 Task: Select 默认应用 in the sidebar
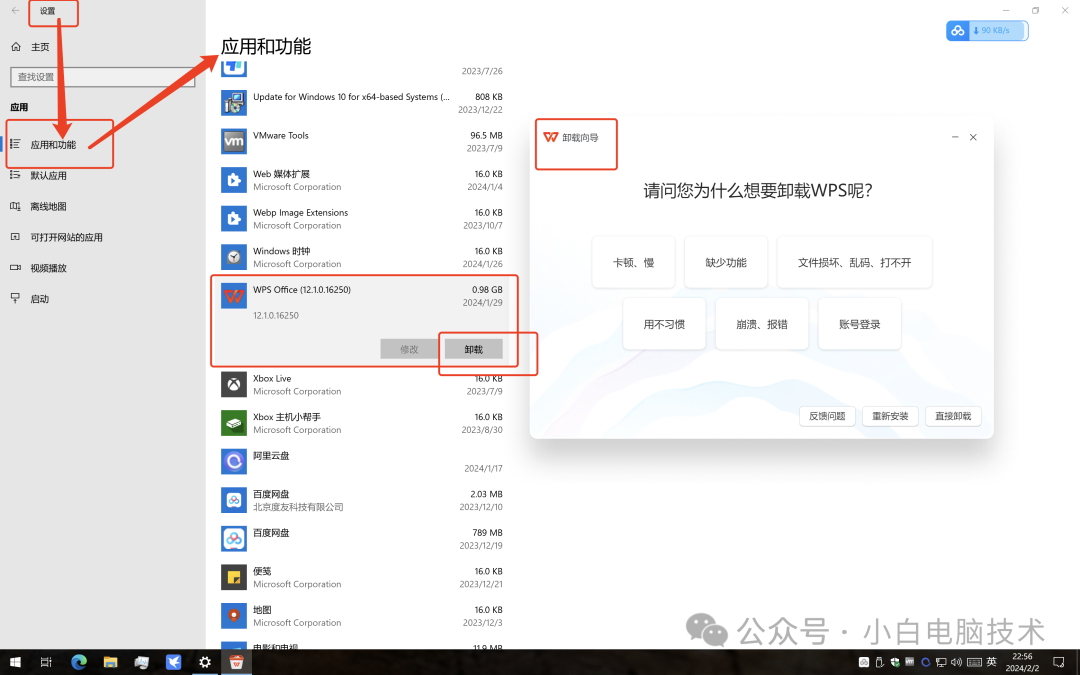(48, 176)
